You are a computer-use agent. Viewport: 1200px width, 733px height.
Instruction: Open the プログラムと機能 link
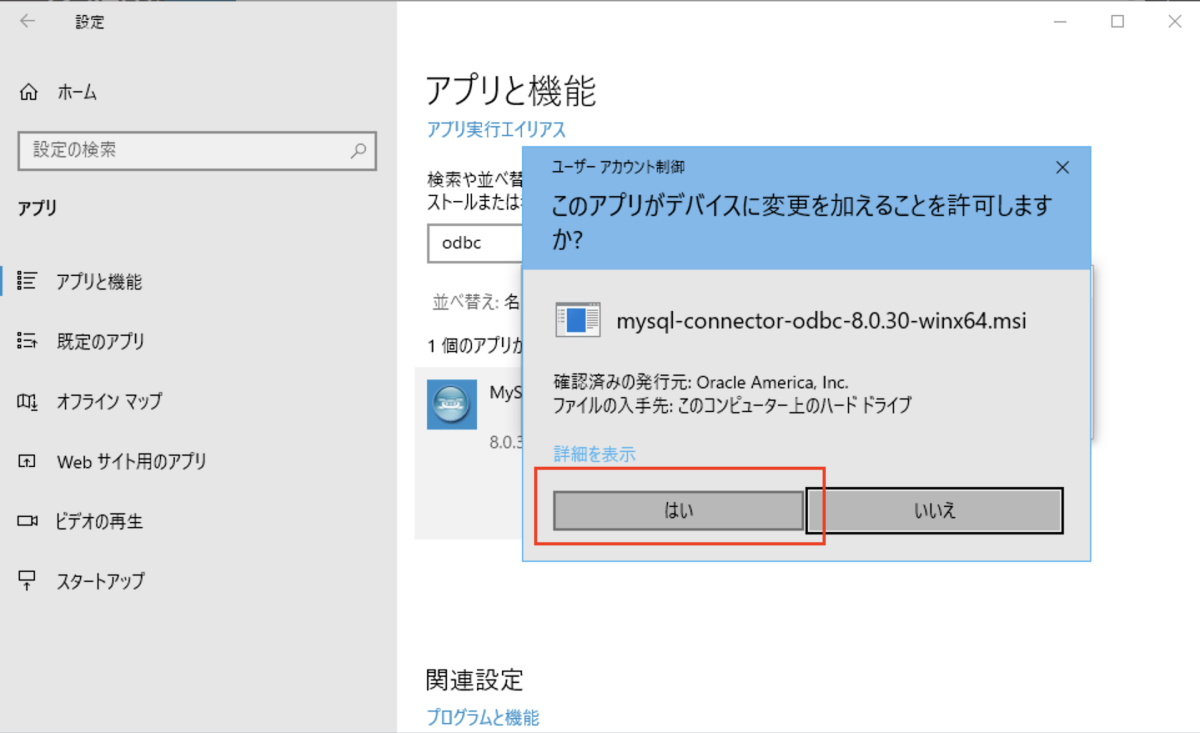coord(483,717)
